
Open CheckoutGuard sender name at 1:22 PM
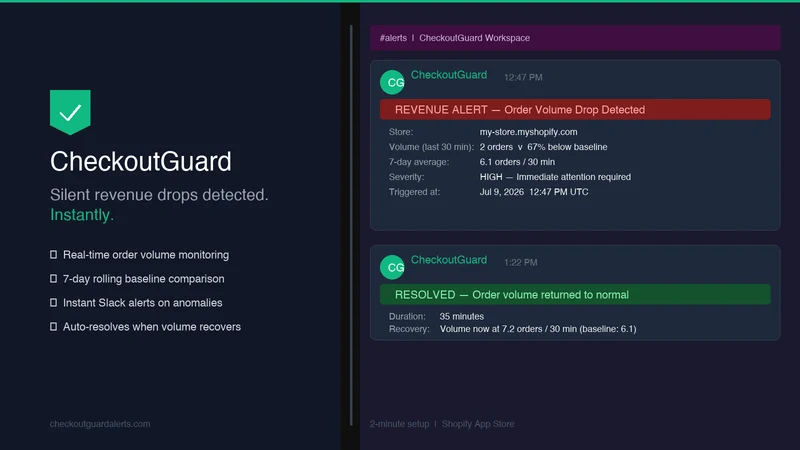point(449,260)
